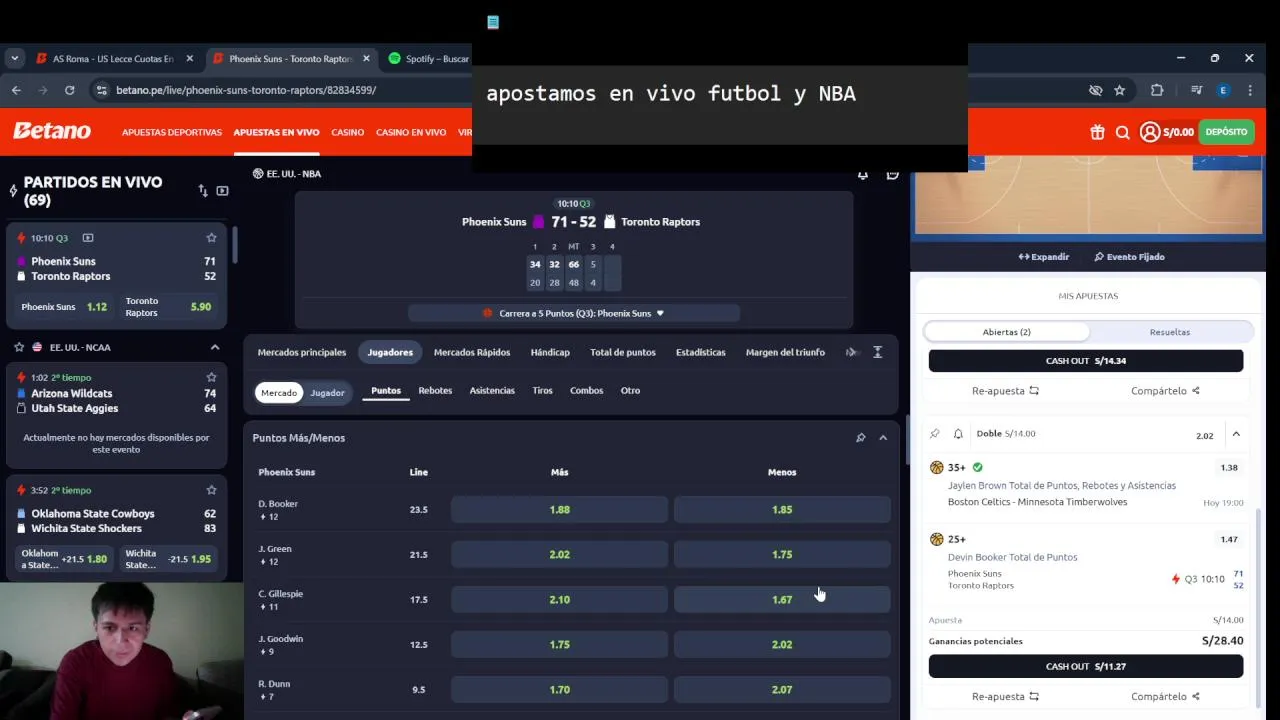Close the Phoenix Suns - Toronto Raptors tab
1280x720 pixels.
coord(366,59)
